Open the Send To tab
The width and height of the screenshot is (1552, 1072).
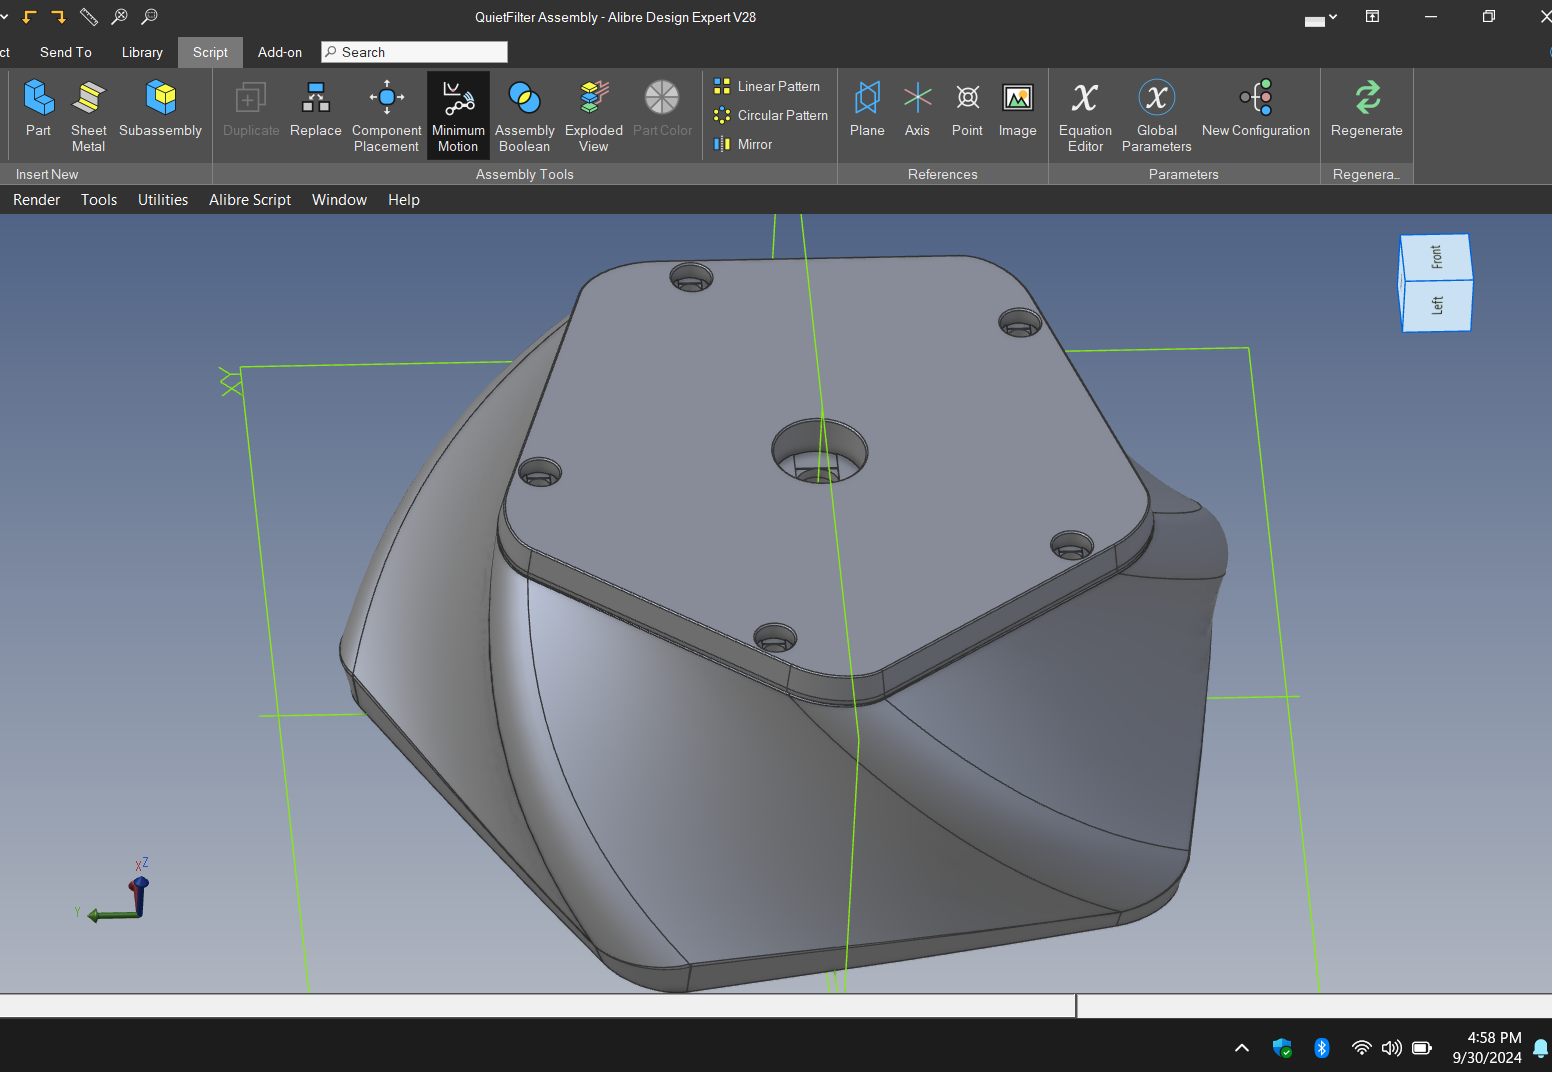tap(66, 52)
